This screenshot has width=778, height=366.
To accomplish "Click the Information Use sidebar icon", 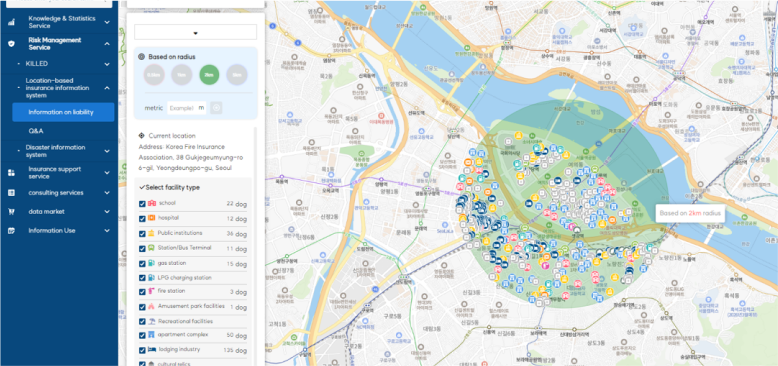I will coord(11,231).
